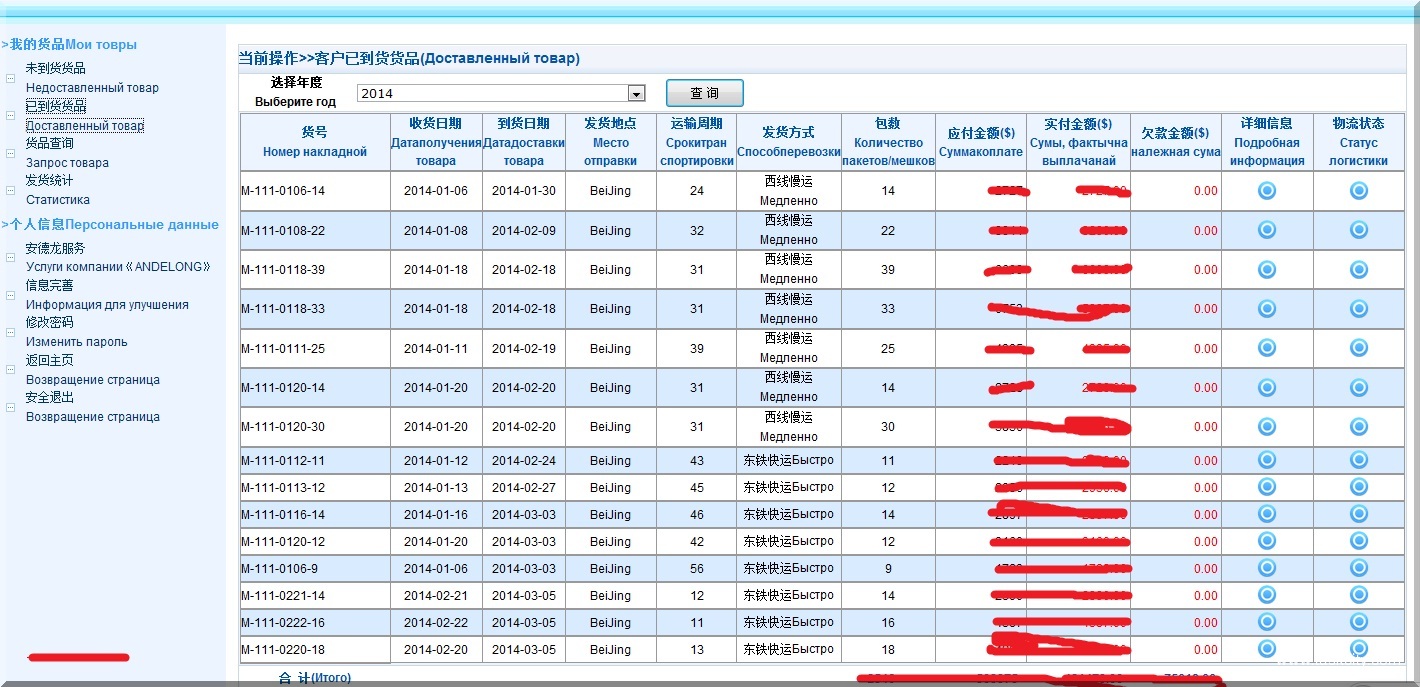Open 未到货货品 undelivered goods page
Viewport: 1420px width, 687px height.
(56, 68)
